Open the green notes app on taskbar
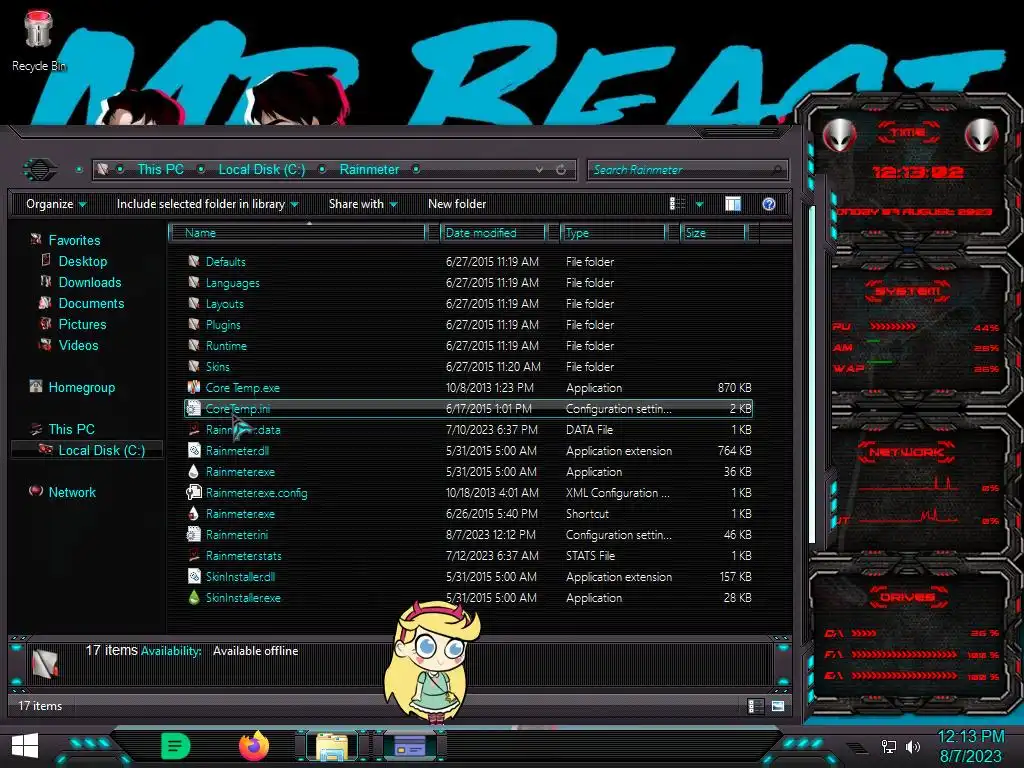Image resolution: width=1024 pixels, height=768 pixels. pyautogui.click(x=175, y=746)
